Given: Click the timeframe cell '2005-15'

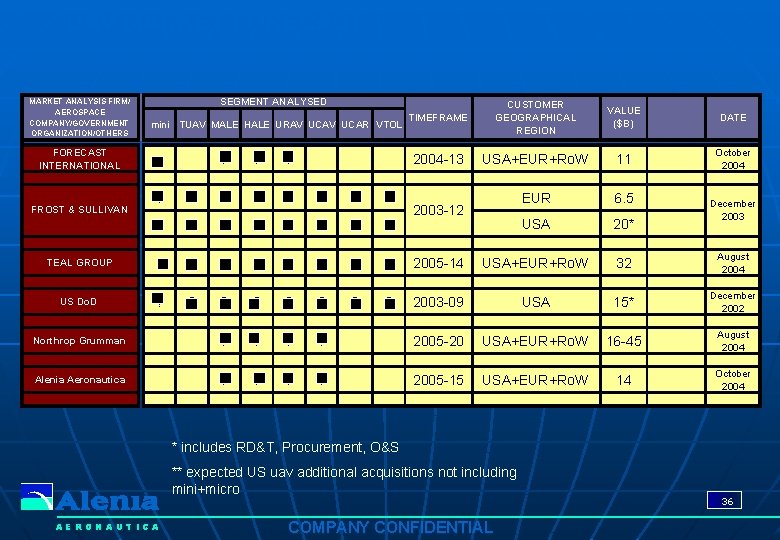Looking at the screenshot, I should pyautogui.click(x=438, y=380).
